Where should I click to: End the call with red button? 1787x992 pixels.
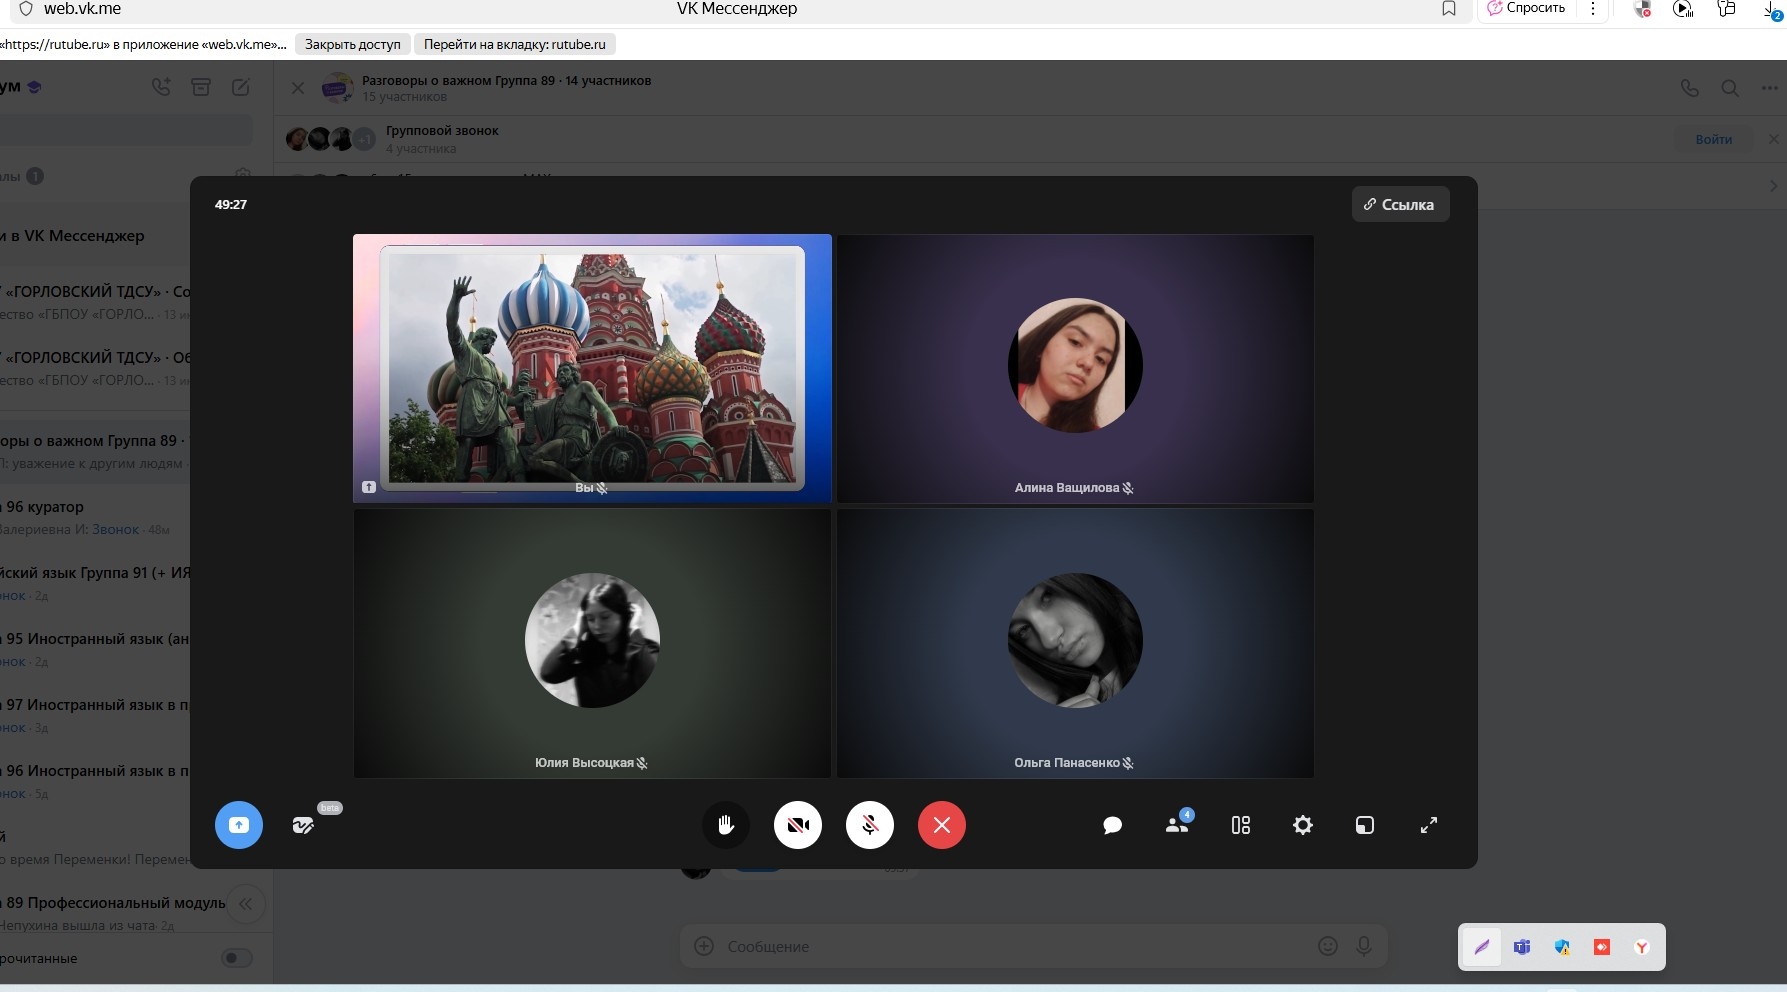(x=942, y=825)
